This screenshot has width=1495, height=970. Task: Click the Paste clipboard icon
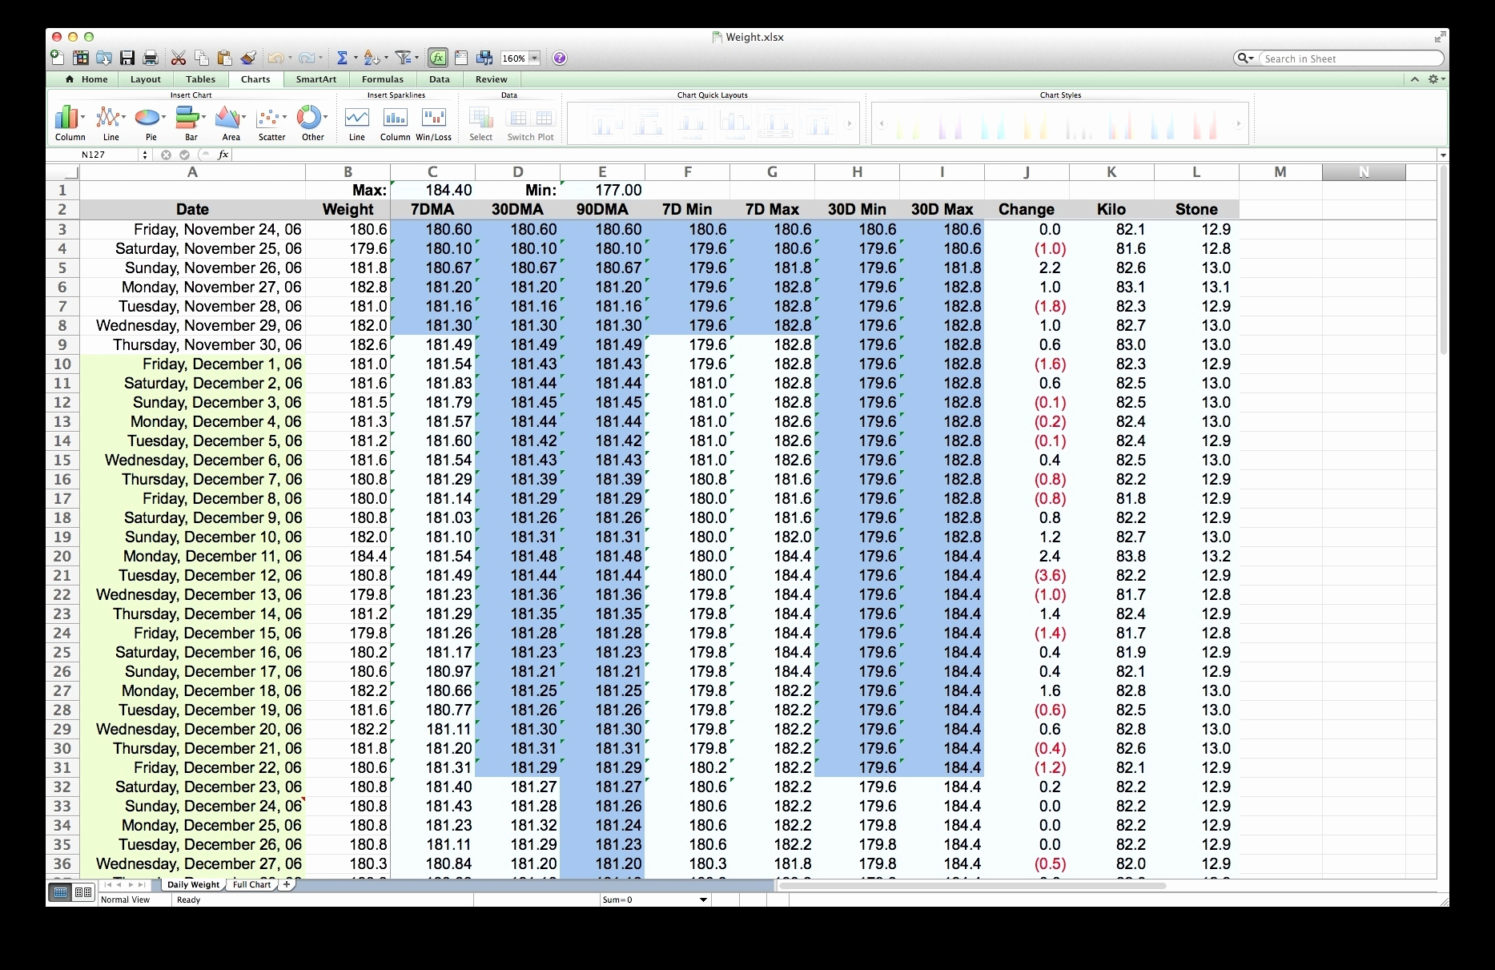tap(224, 57)
